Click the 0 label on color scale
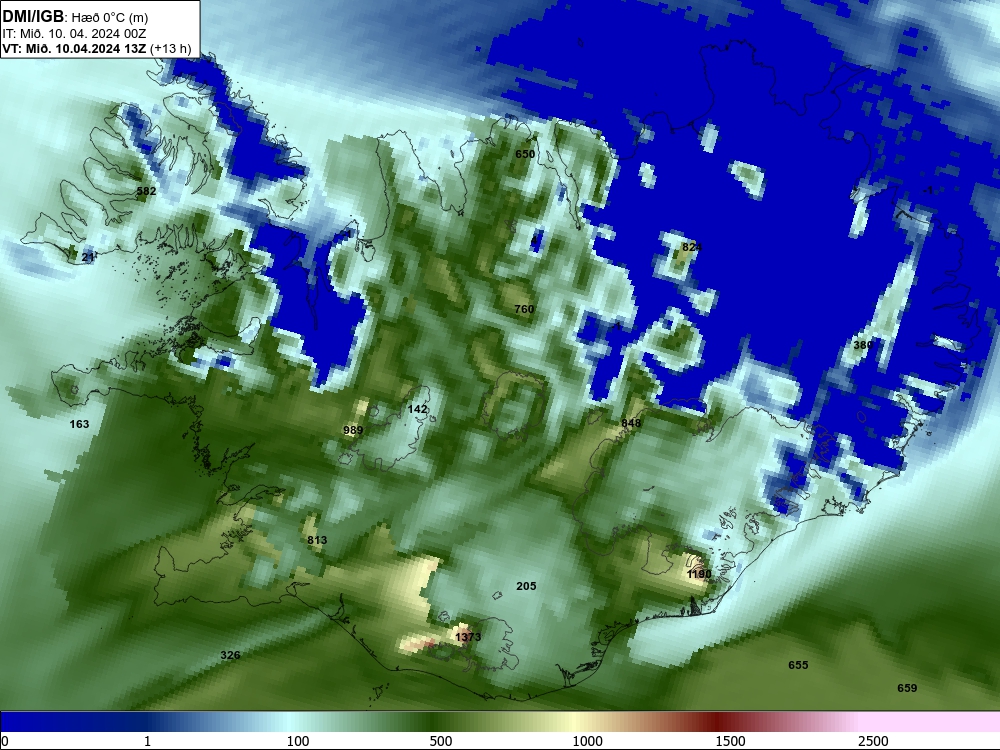This screenshot has height=750, width=1000. pos(4,741)
